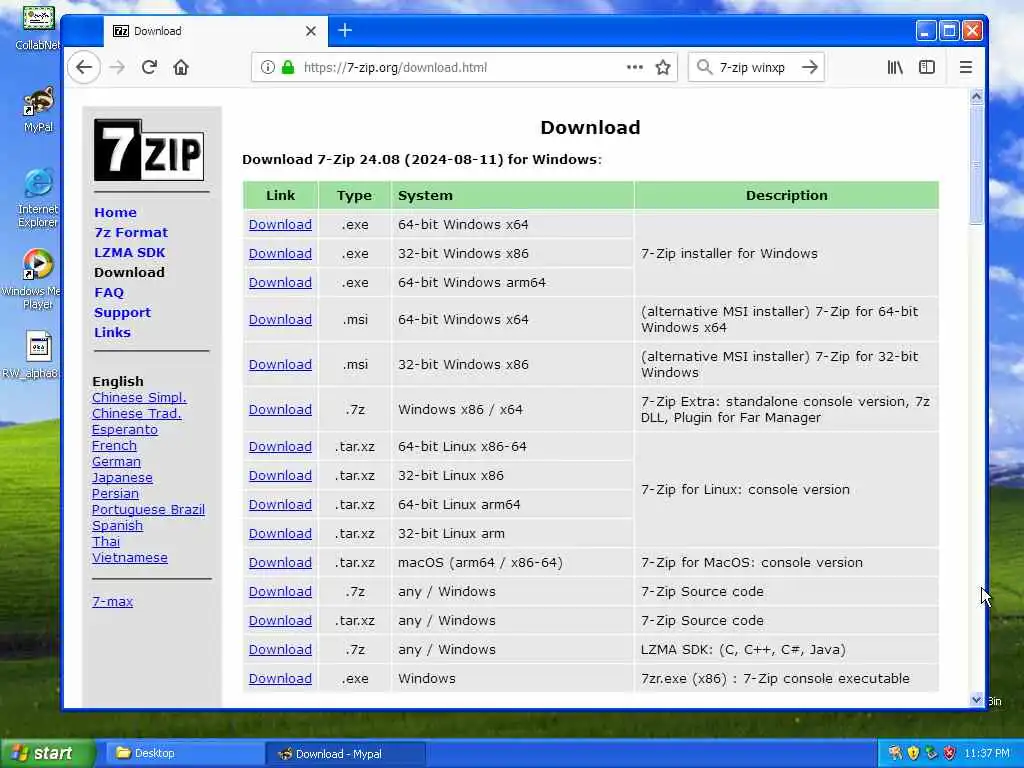Download macOS tar.xz console version
This screenshot has height=768, width=1024.
point(280,562)
